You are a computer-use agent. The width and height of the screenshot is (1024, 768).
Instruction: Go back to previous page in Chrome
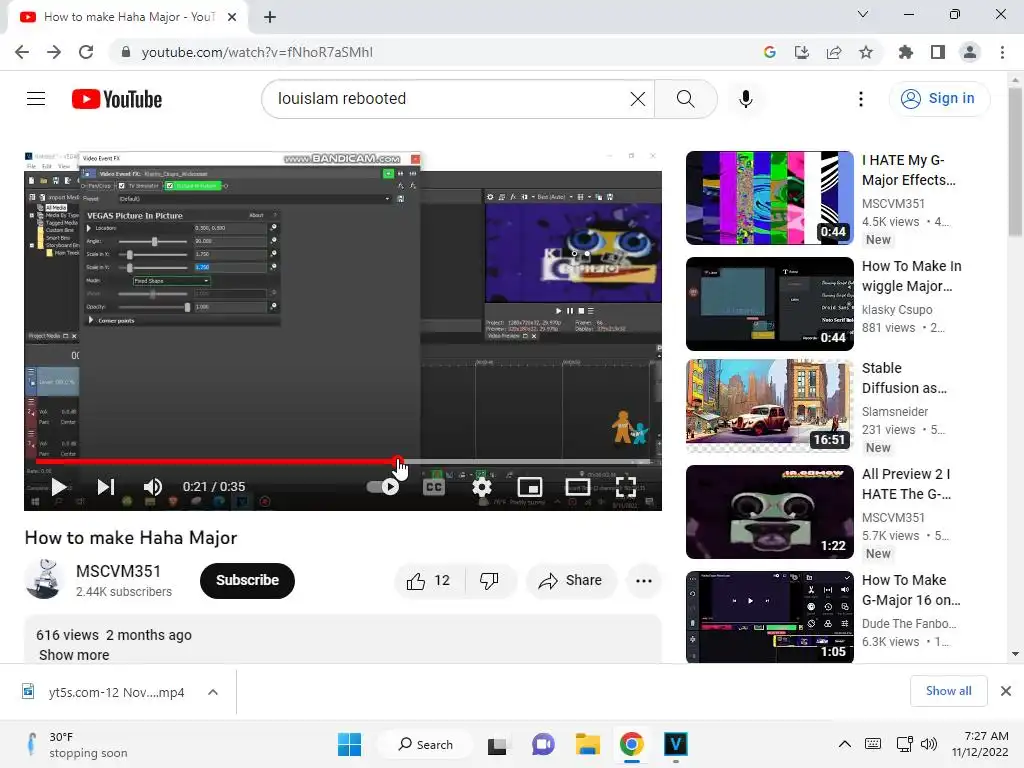pos(22,52)
